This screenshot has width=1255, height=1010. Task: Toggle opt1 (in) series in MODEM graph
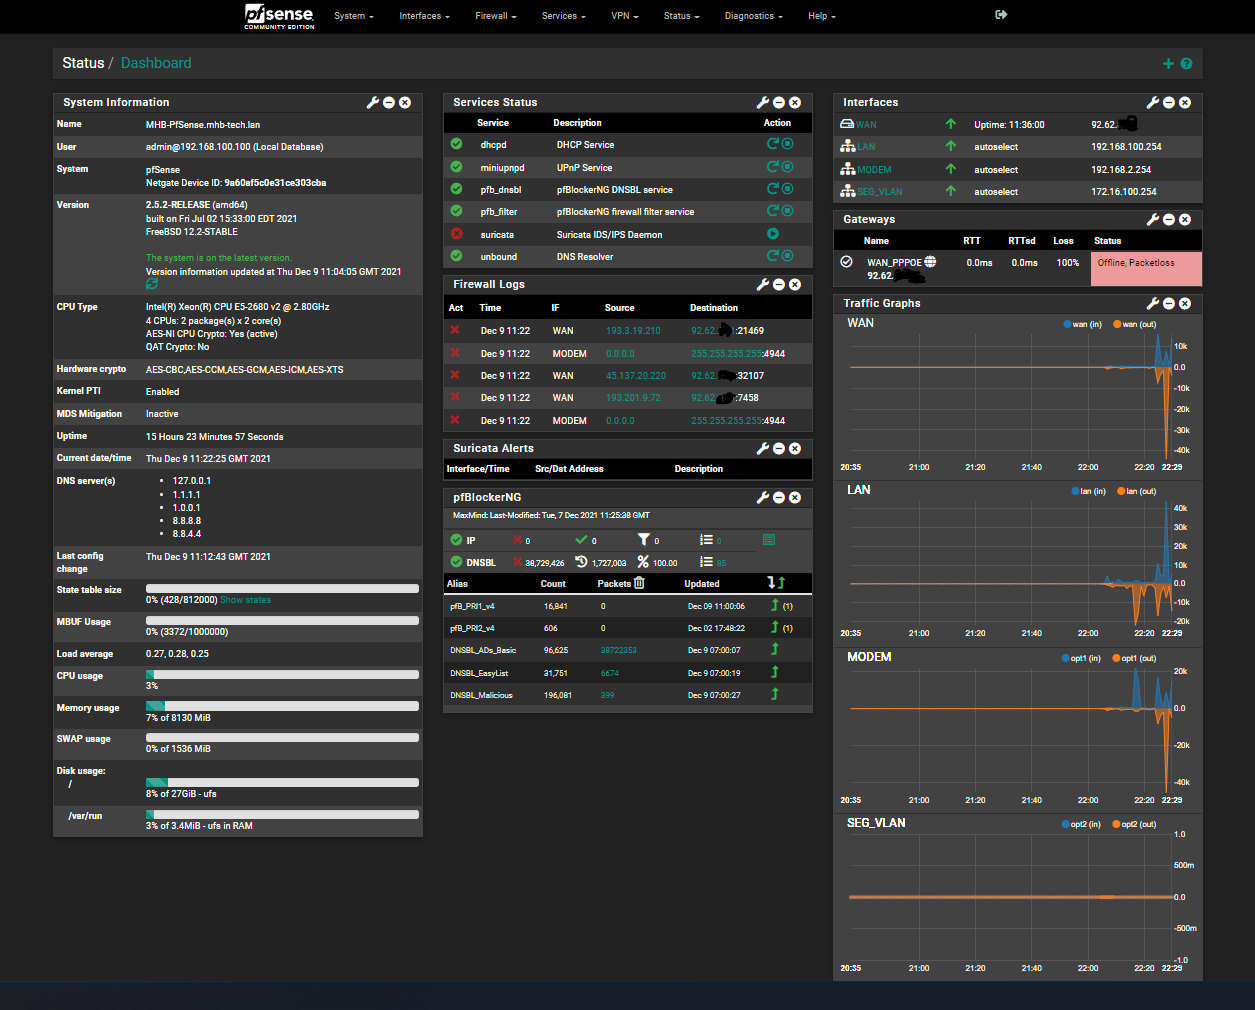(x=1081, y=658)
